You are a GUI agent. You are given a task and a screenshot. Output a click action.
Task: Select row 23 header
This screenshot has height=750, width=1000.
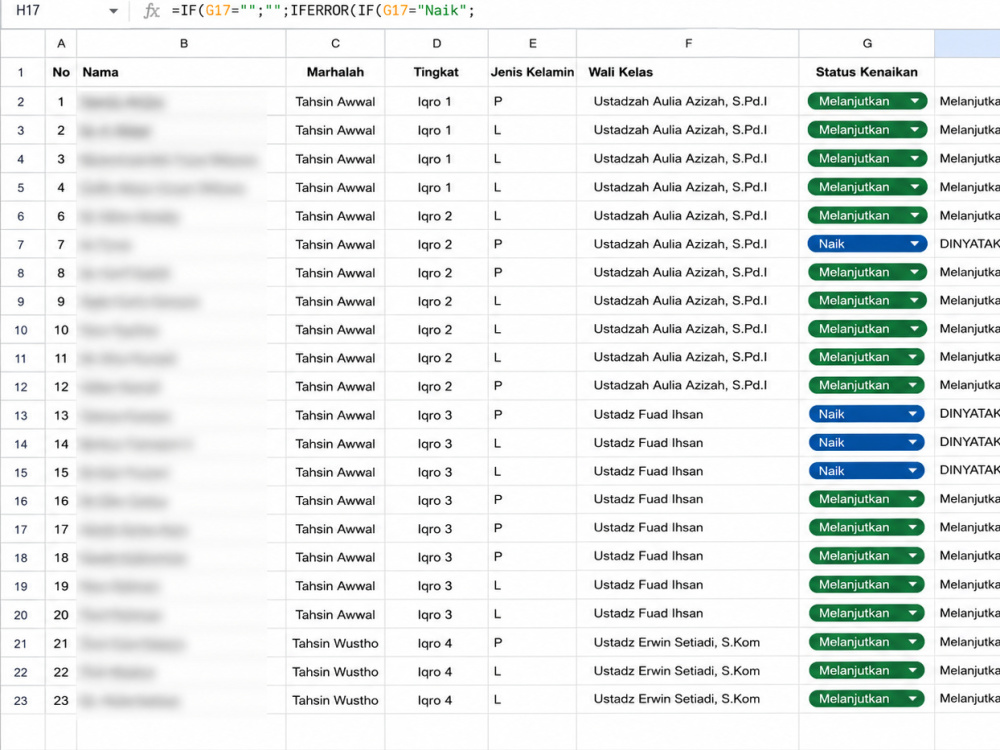tap(21, 700)
